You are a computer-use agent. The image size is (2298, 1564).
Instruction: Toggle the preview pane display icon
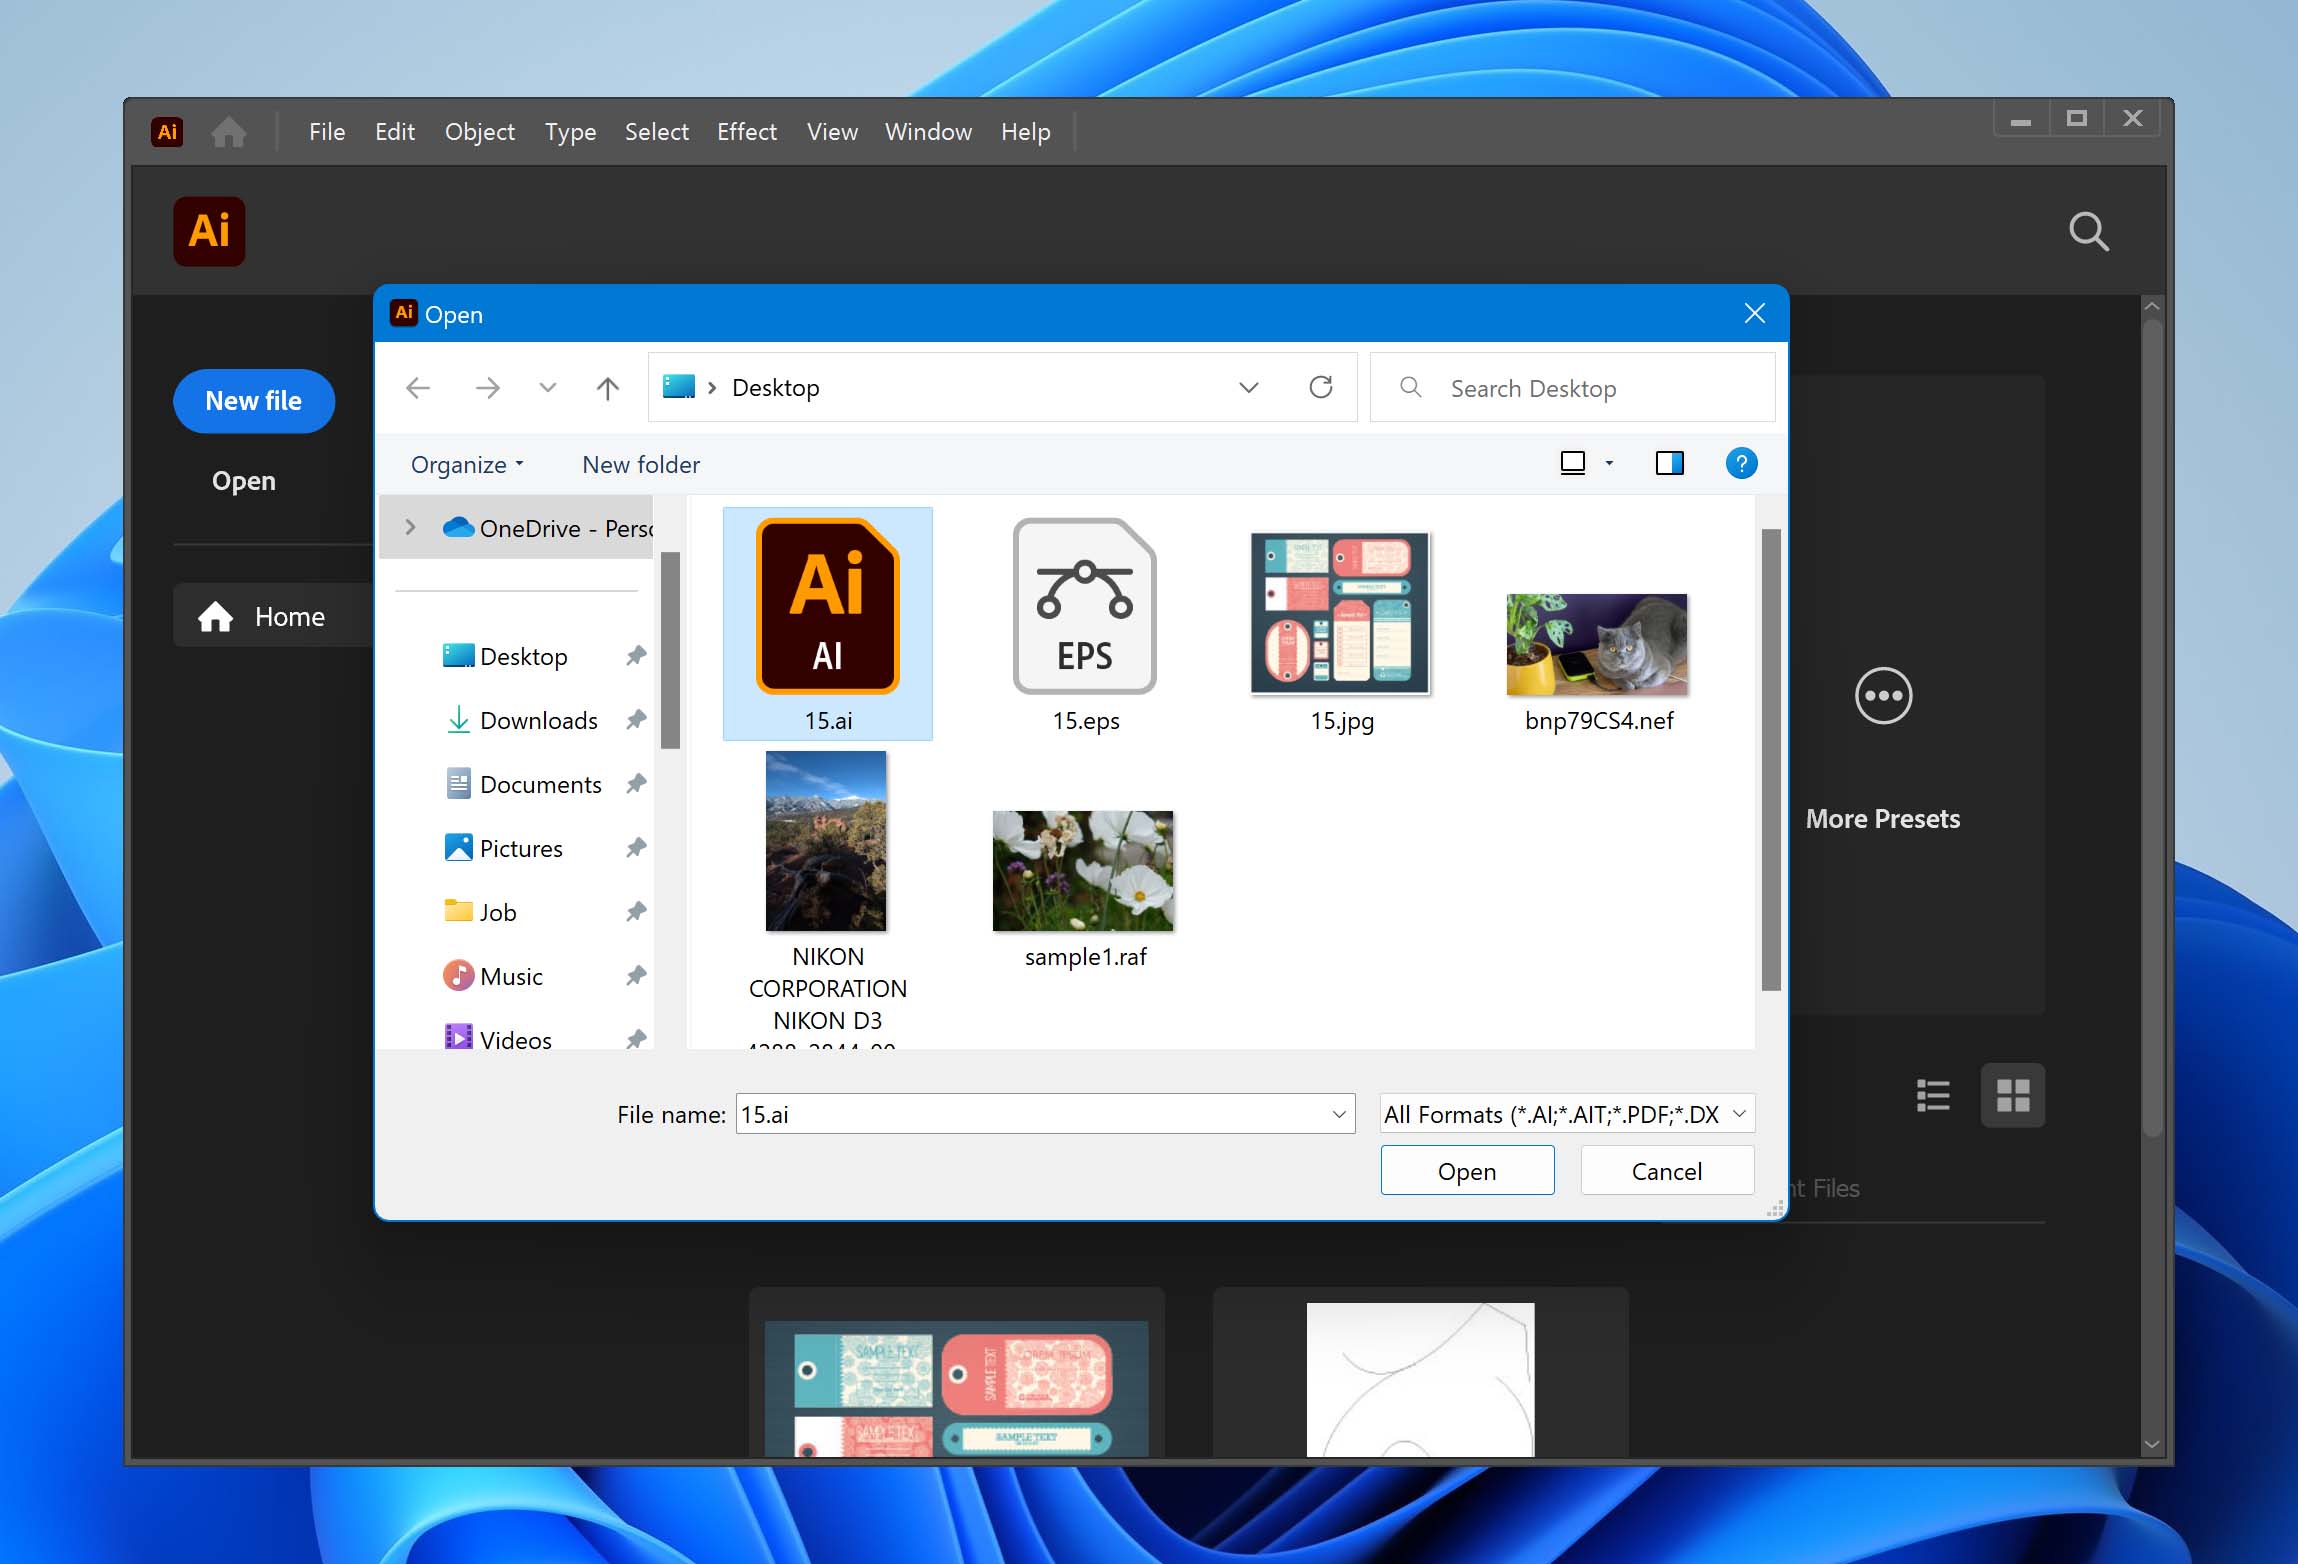click(x=1668, y=463)
